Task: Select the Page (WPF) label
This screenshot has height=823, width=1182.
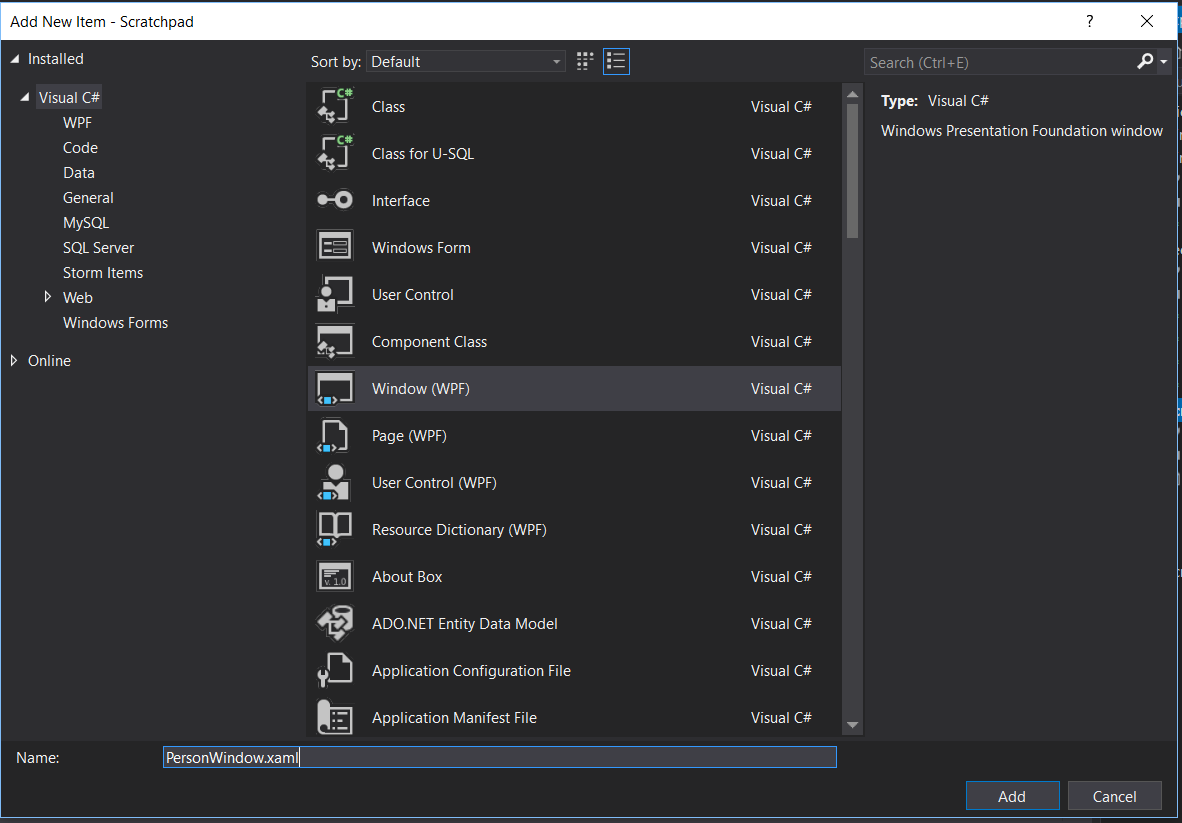Action: tap(409, 436)
